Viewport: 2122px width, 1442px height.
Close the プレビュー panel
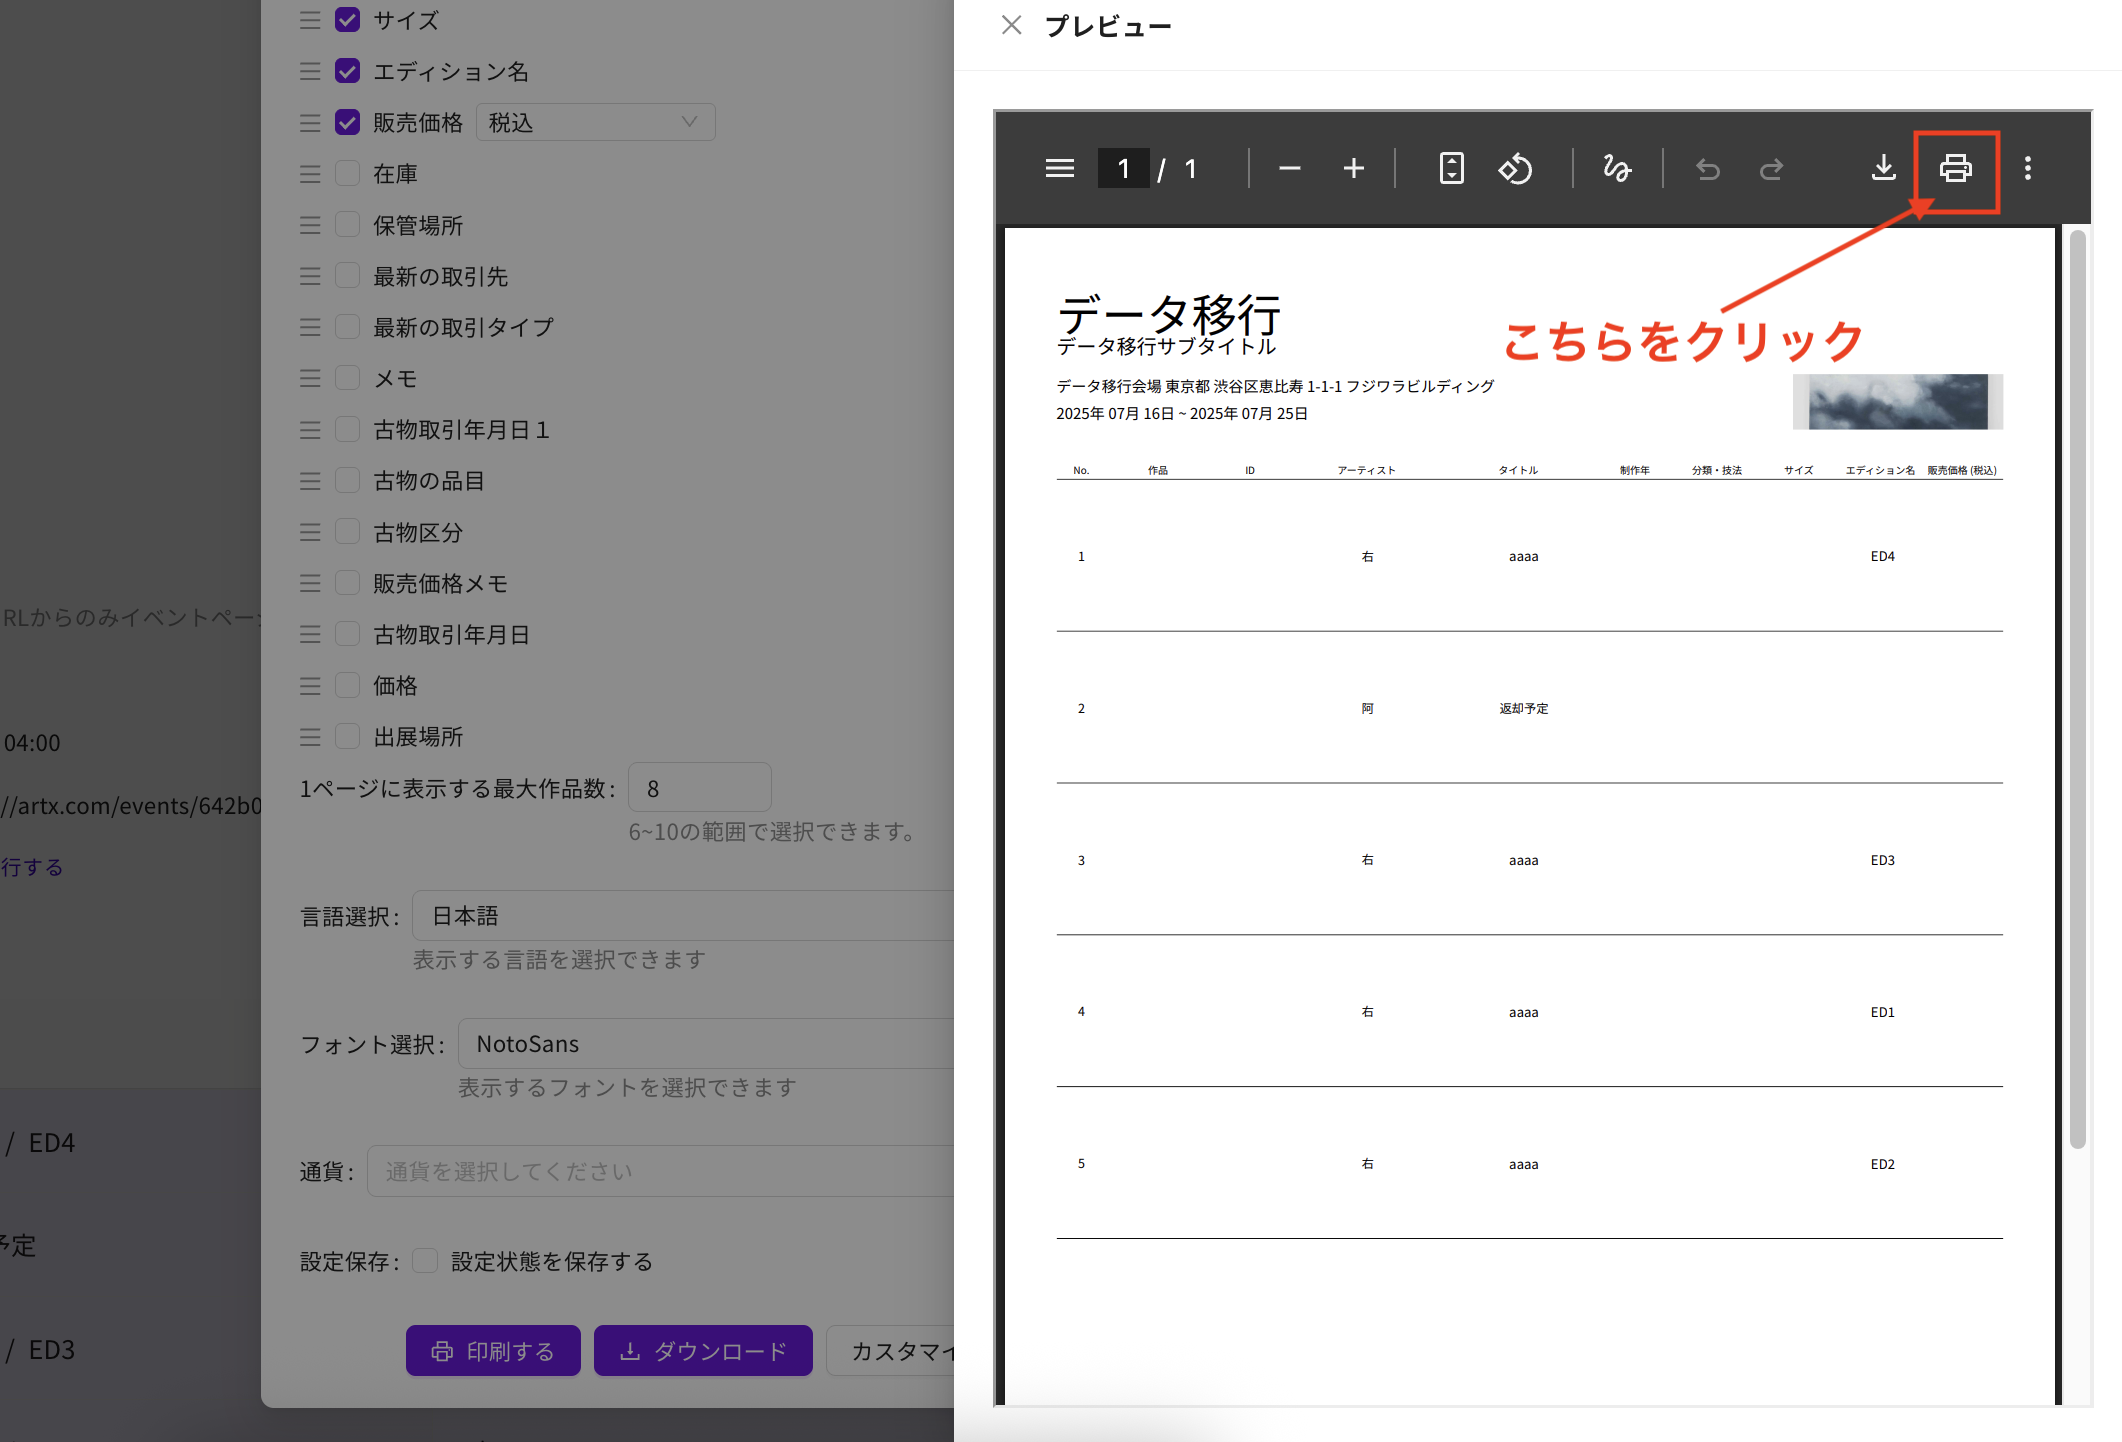pos(1011,26)
